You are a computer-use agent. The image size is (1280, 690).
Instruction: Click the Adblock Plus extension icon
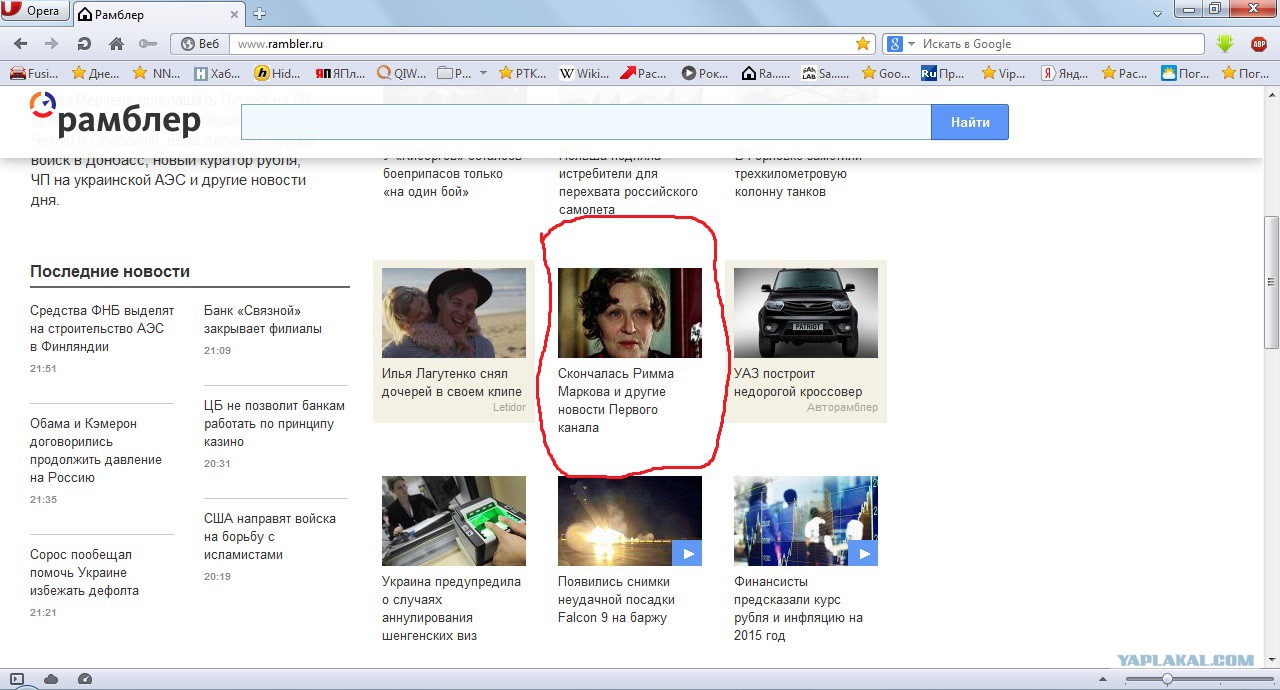pyautogui.click(x=1259, y=44)
